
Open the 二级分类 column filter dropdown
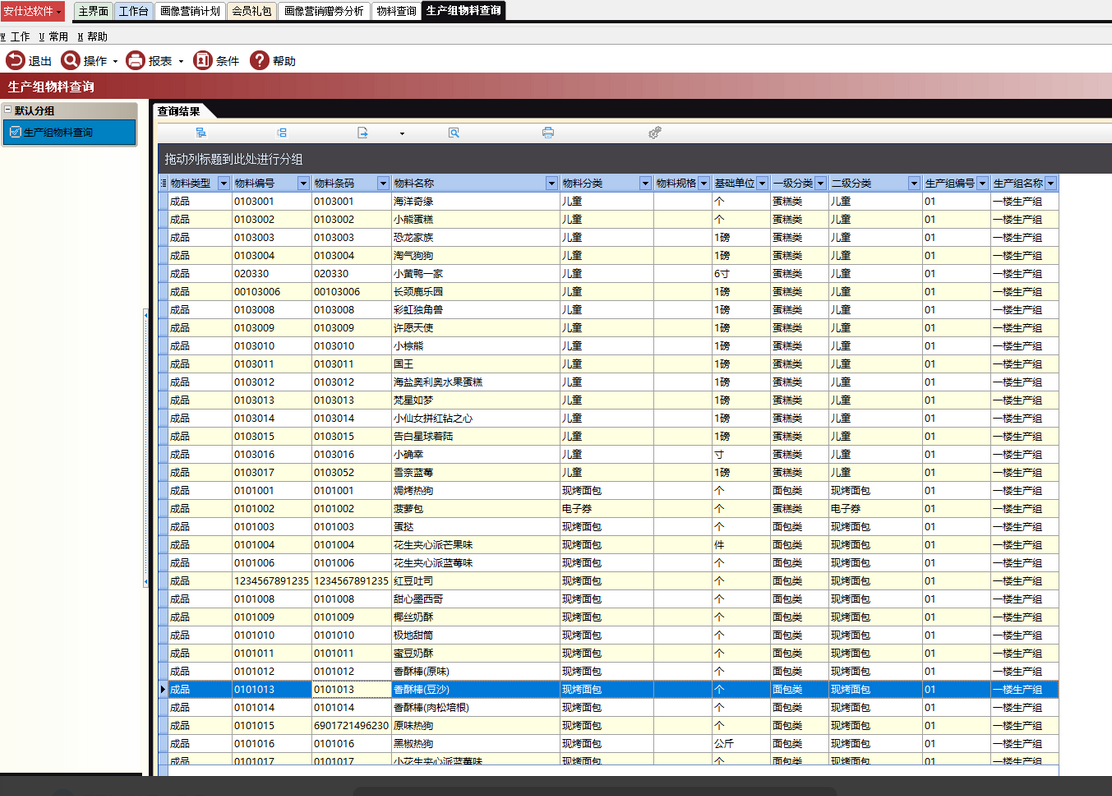[x=914, y=184]
